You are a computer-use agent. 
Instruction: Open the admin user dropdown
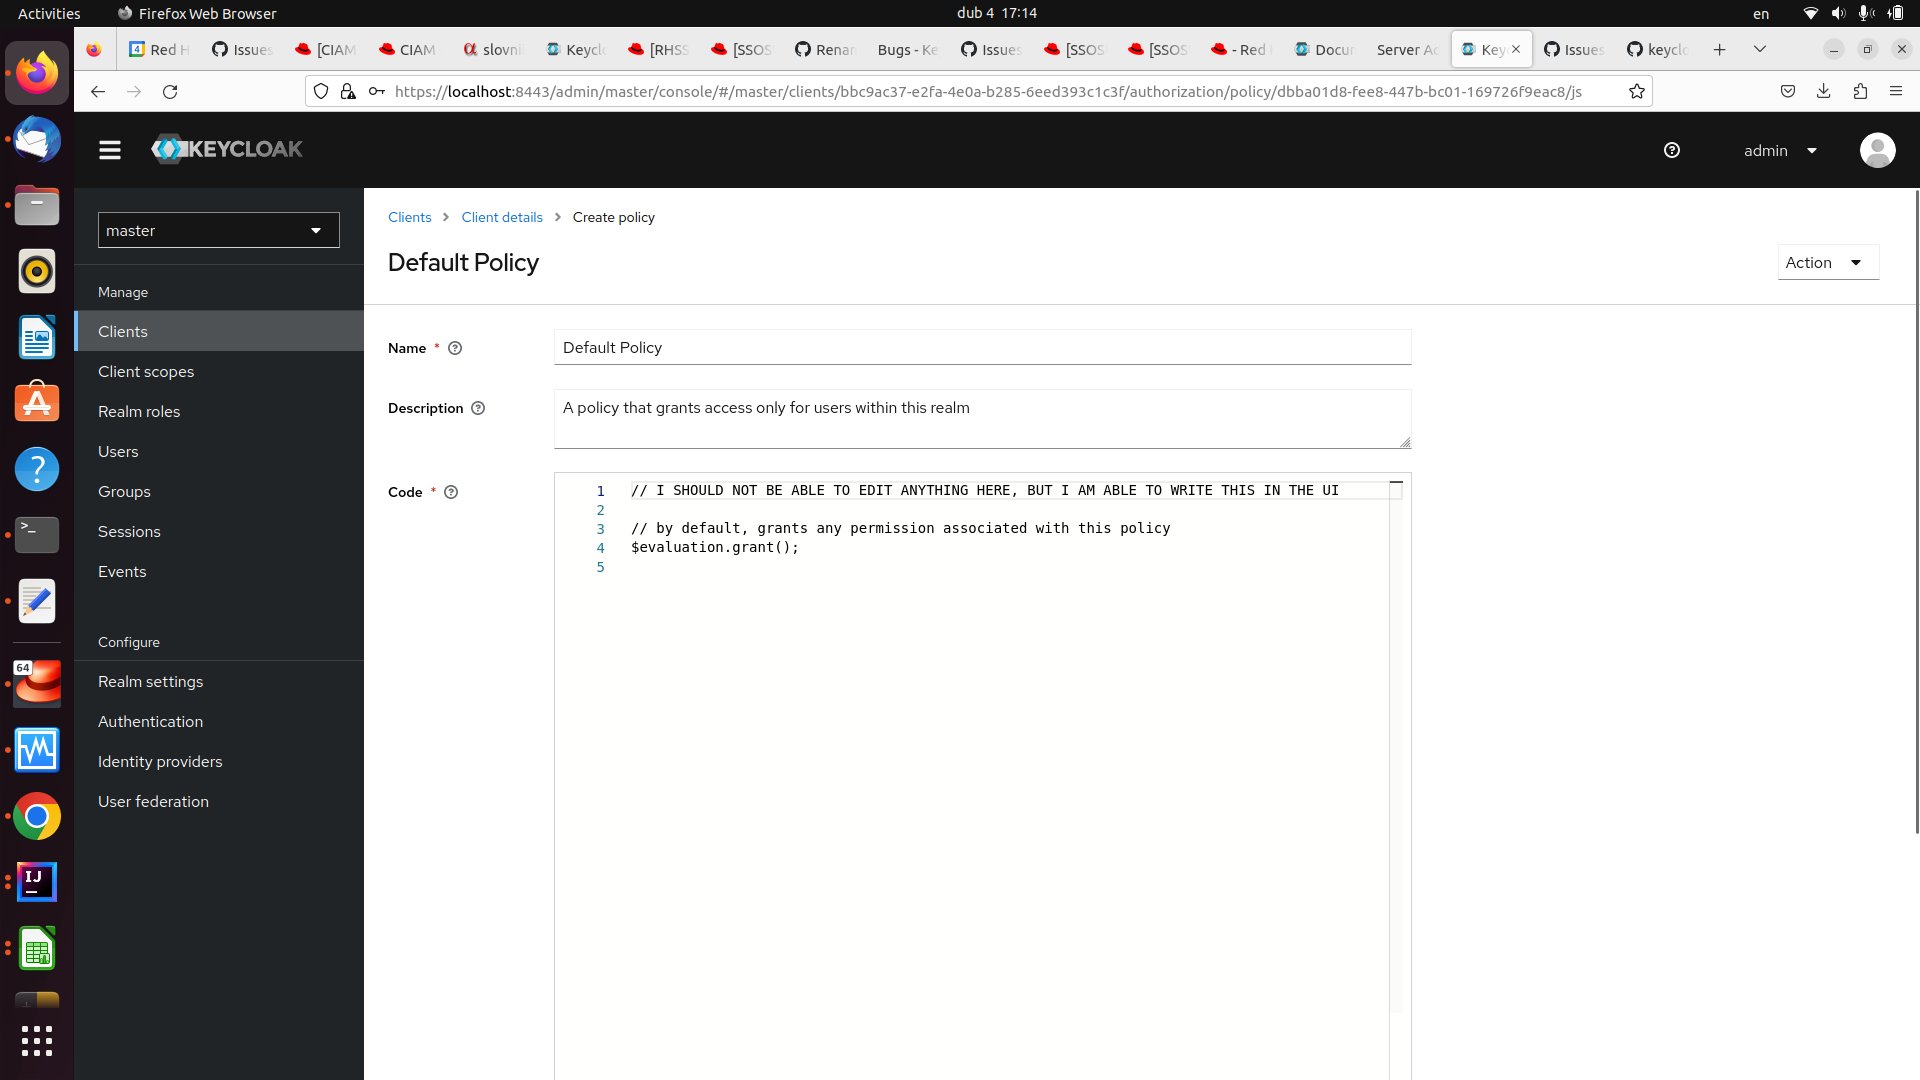[x=1780, y=150]
